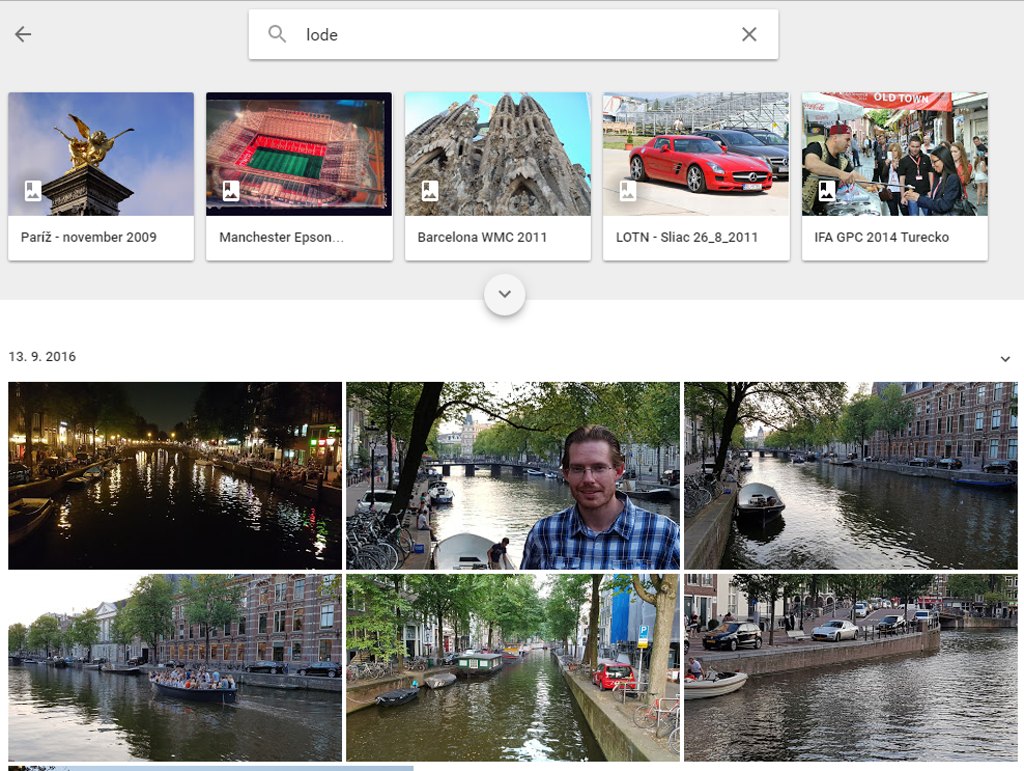Collapse the 13. 9. 2016 date section

coord(1005,359)
